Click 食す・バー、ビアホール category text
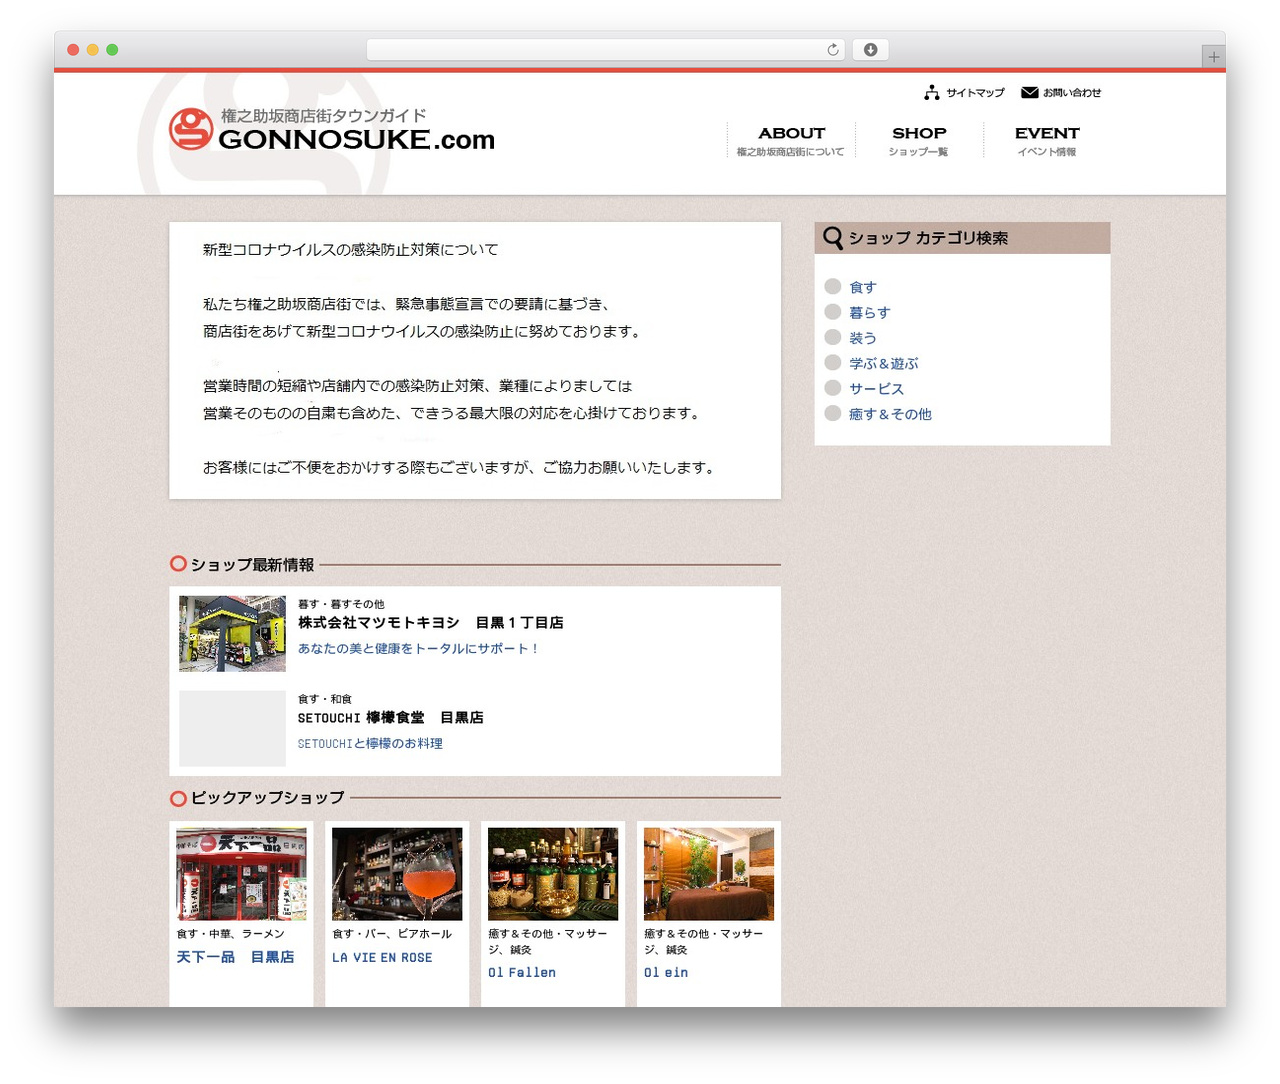Screen dimensions: 1280x1084 point(392,933)
